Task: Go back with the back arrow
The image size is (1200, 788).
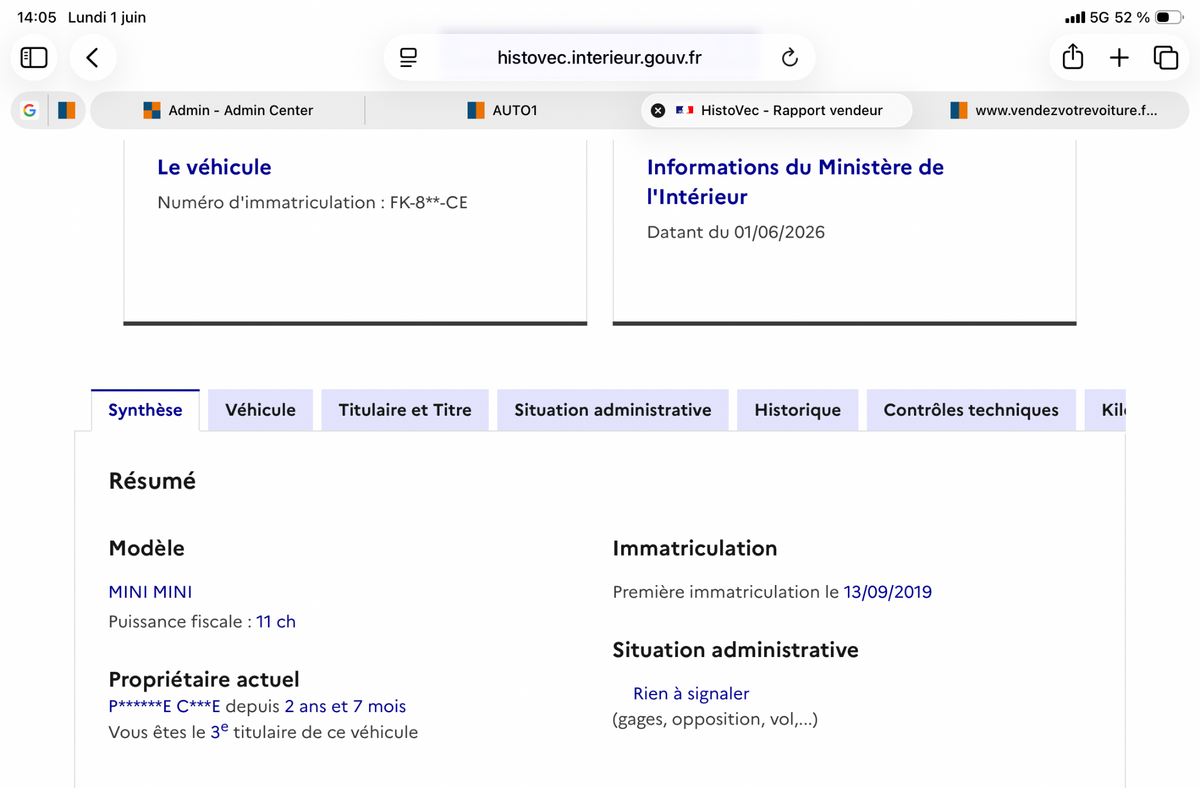Action: [x=92, y=58]
